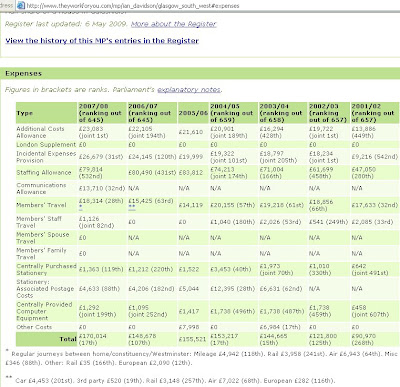Click the 'Expenses' section heading

pyautogui.click(x=23, y=73)
